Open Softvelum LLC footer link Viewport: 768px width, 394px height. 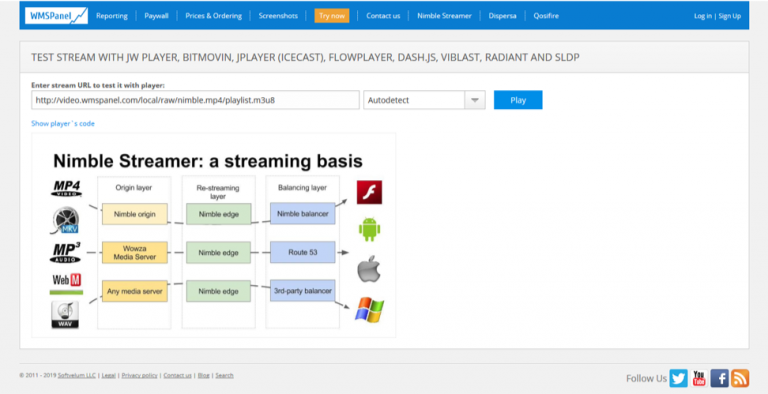[77, 375]
